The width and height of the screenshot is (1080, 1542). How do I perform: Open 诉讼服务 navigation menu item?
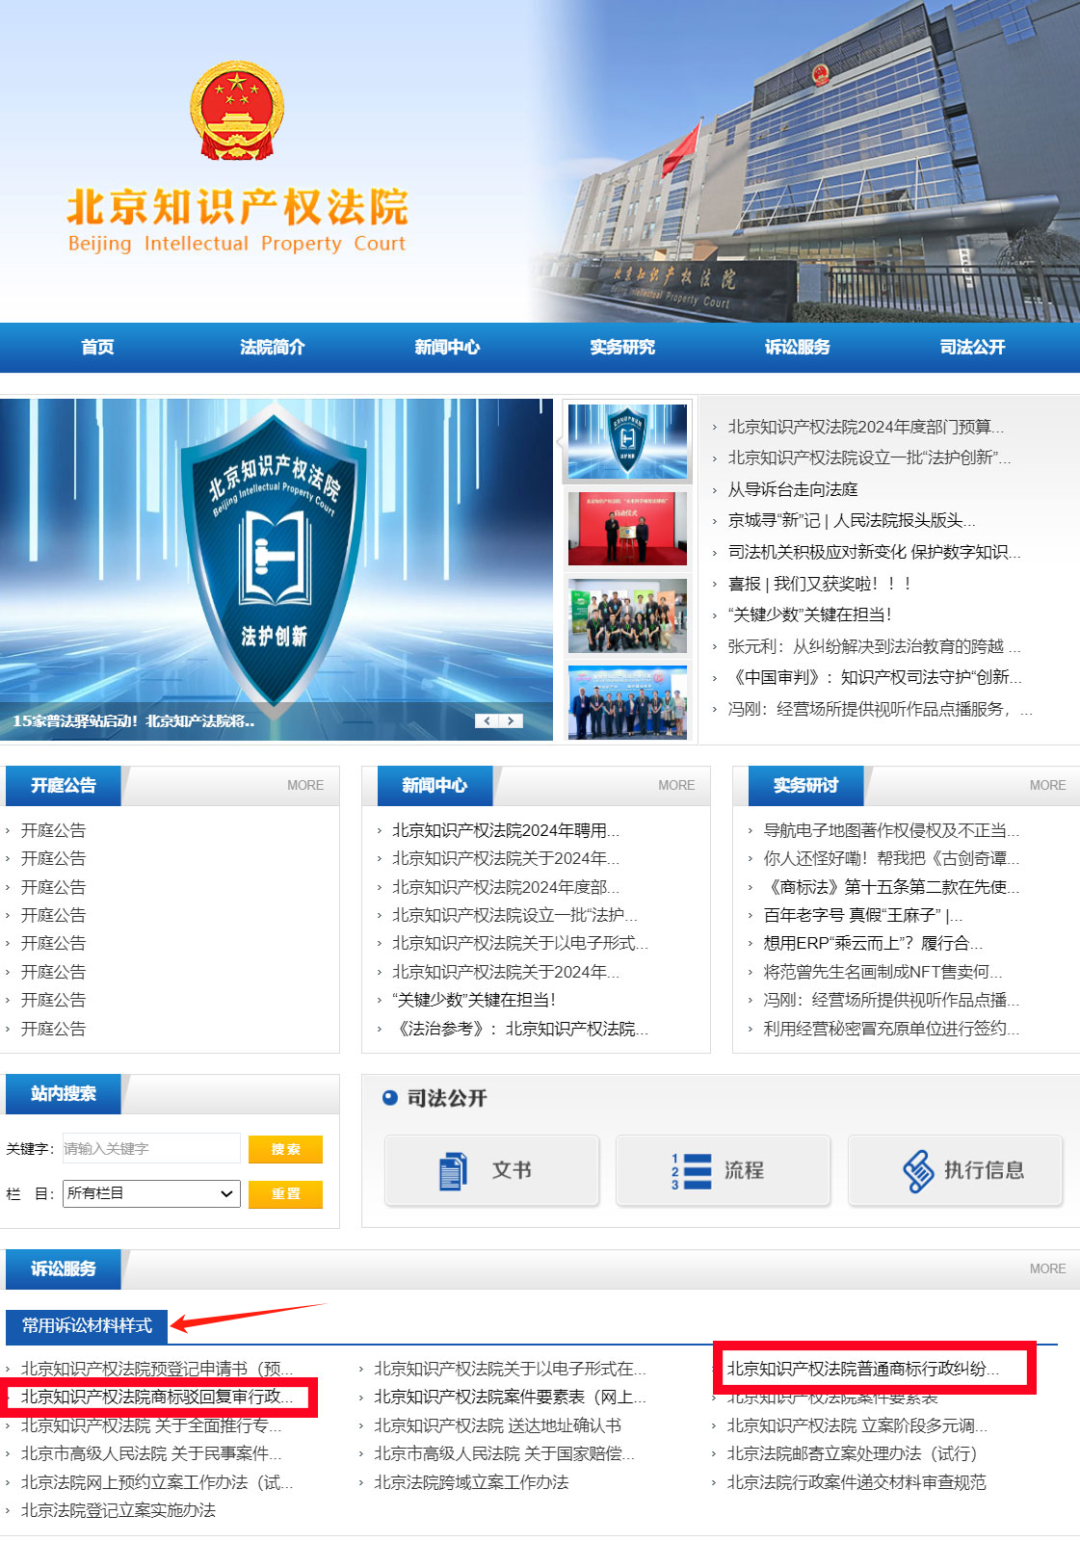pos(797,347)
